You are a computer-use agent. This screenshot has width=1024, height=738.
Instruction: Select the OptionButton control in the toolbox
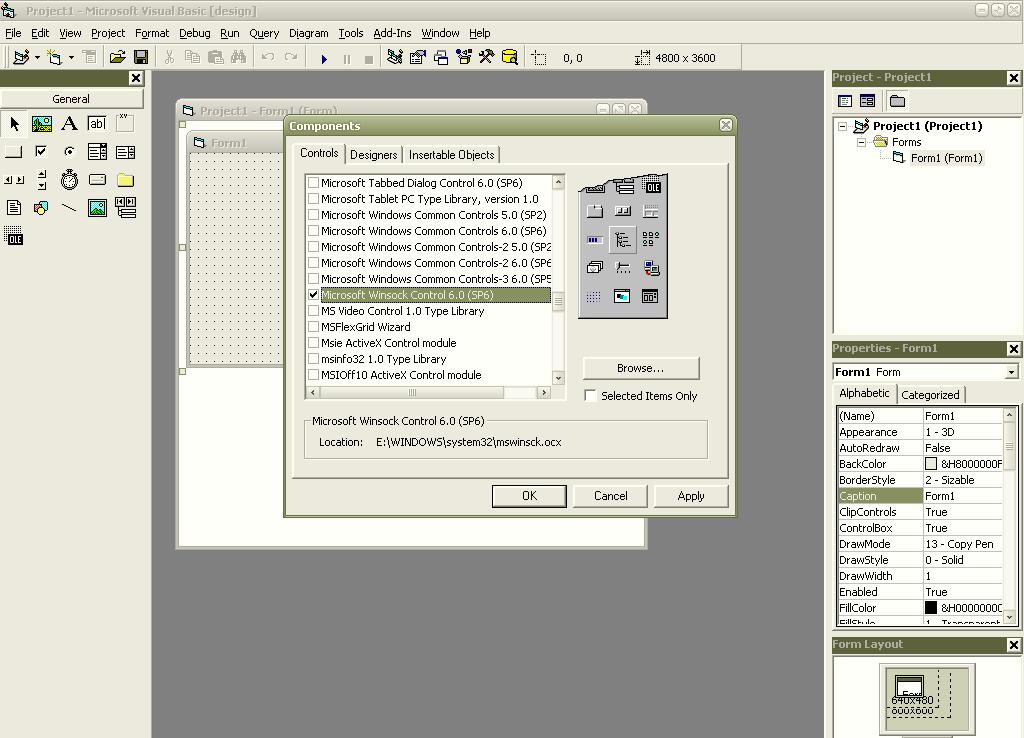(x=69, y=152)
